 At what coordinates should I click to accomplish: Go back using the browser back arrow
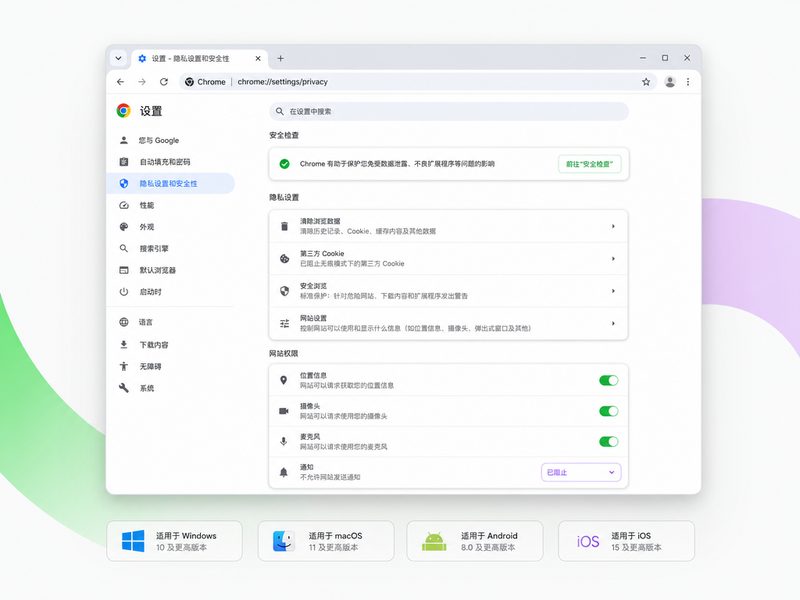pos(120,82)
